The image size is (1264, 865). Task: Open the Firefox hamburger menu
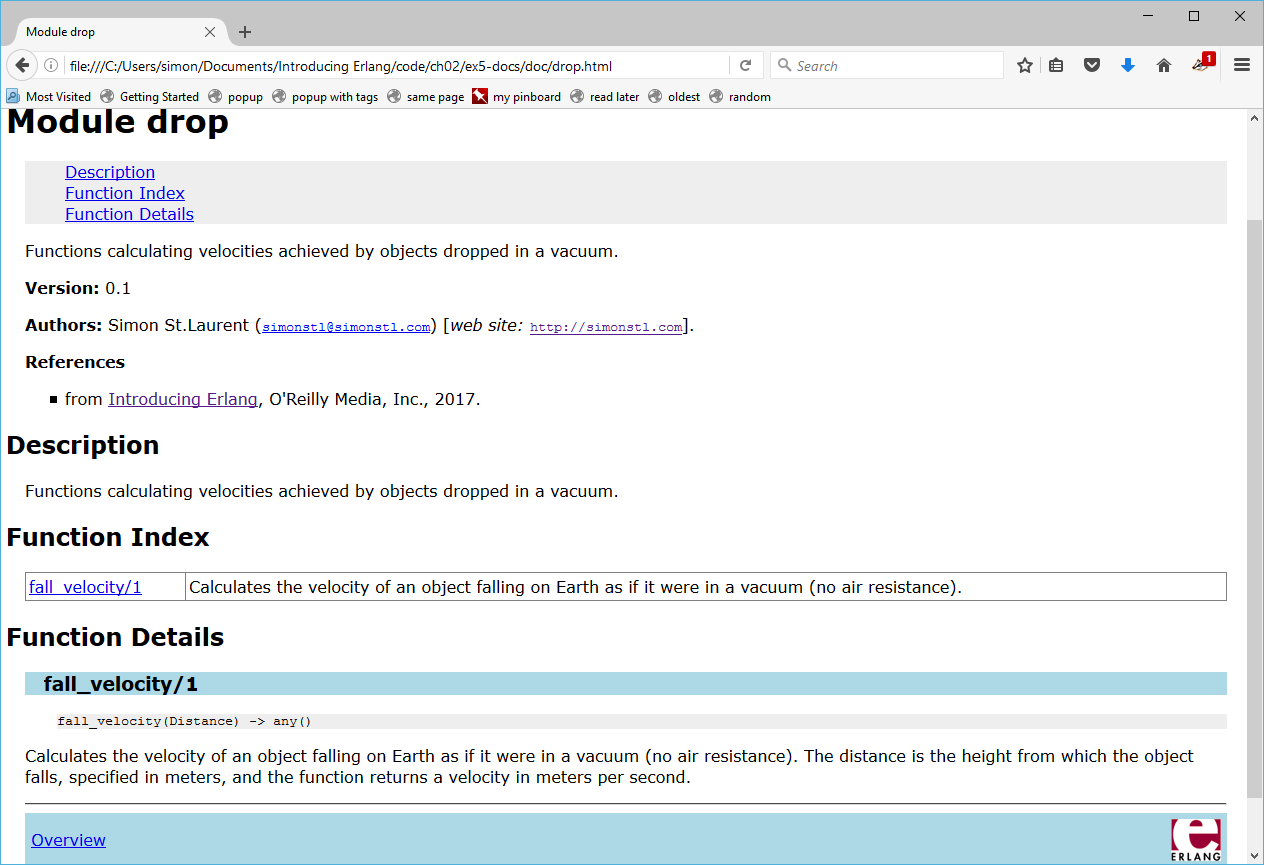(x=1242, y=66)
